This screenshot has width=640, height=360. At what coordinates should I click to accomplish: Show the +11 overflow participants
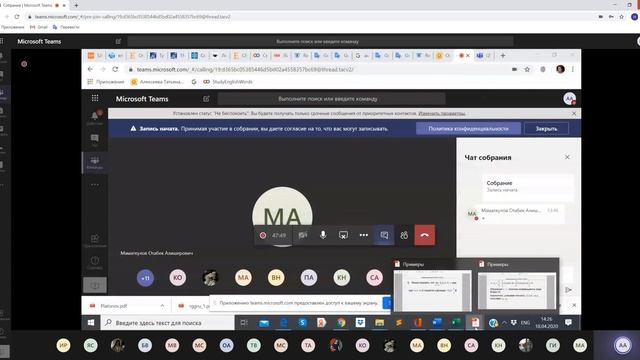point(145,278)
